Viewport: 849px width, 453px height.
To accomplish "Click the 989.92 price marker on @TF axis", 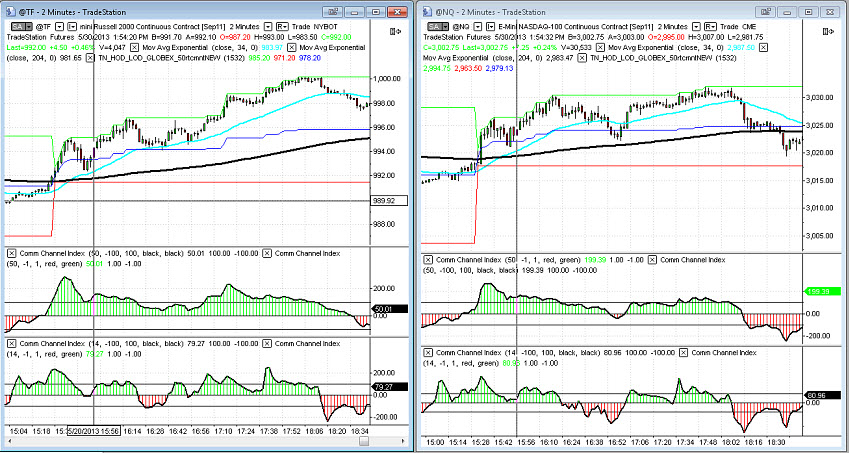I will point(388,201).
